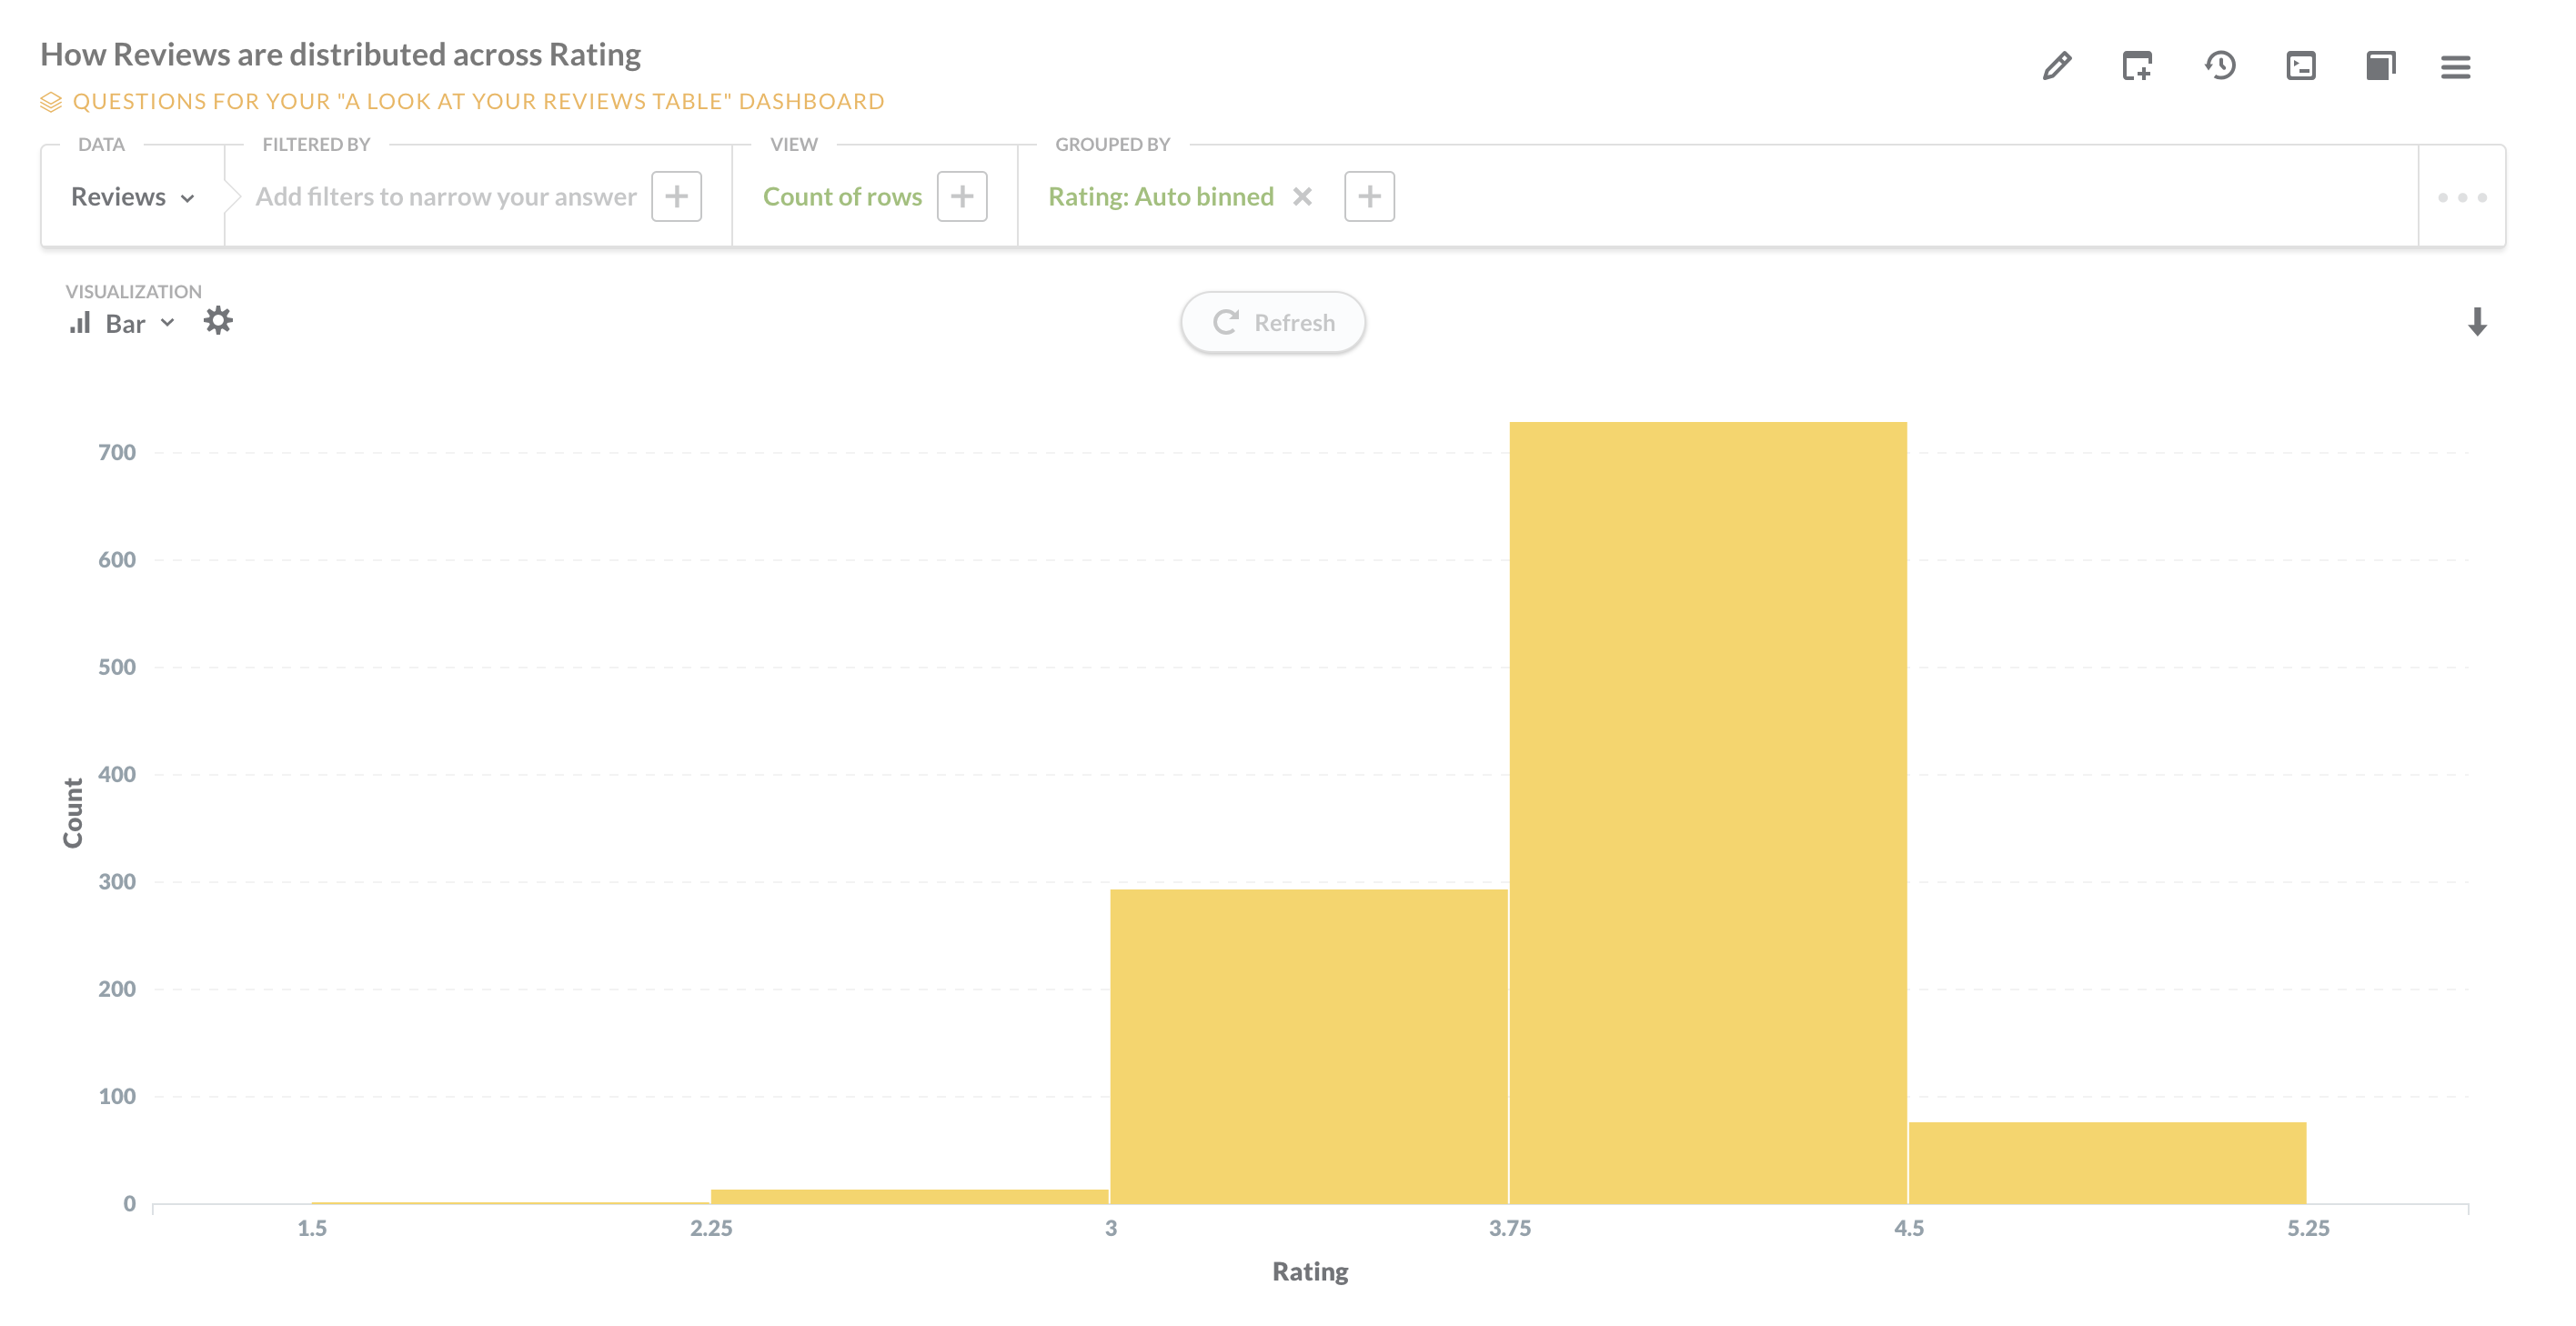The width and height of the screenshot is (2576, 1326).
Task: Select the Rating: Auto binned breakout
Action: [1160, 196]
